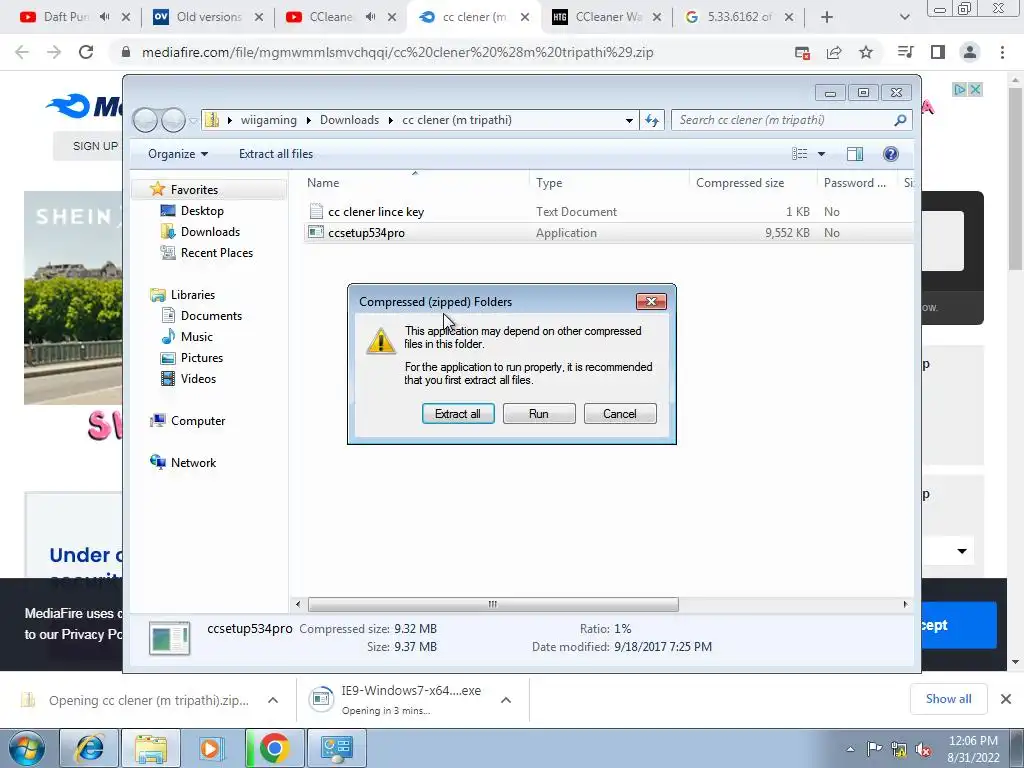Refresh the Explorer folder view
The width and height of the screenshot is (1024, 768).
pyautogui.click(x=652, y=120)
